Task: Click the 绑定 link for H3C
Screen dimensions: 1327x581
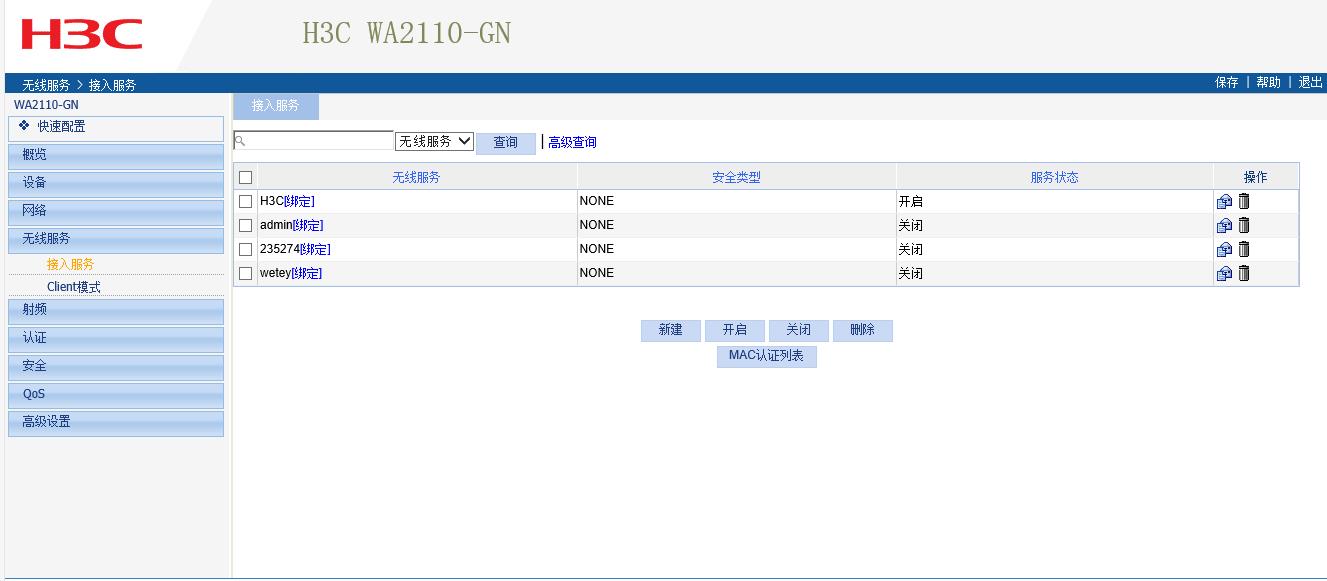Action: pyautogui.click(x=299, y=201)
